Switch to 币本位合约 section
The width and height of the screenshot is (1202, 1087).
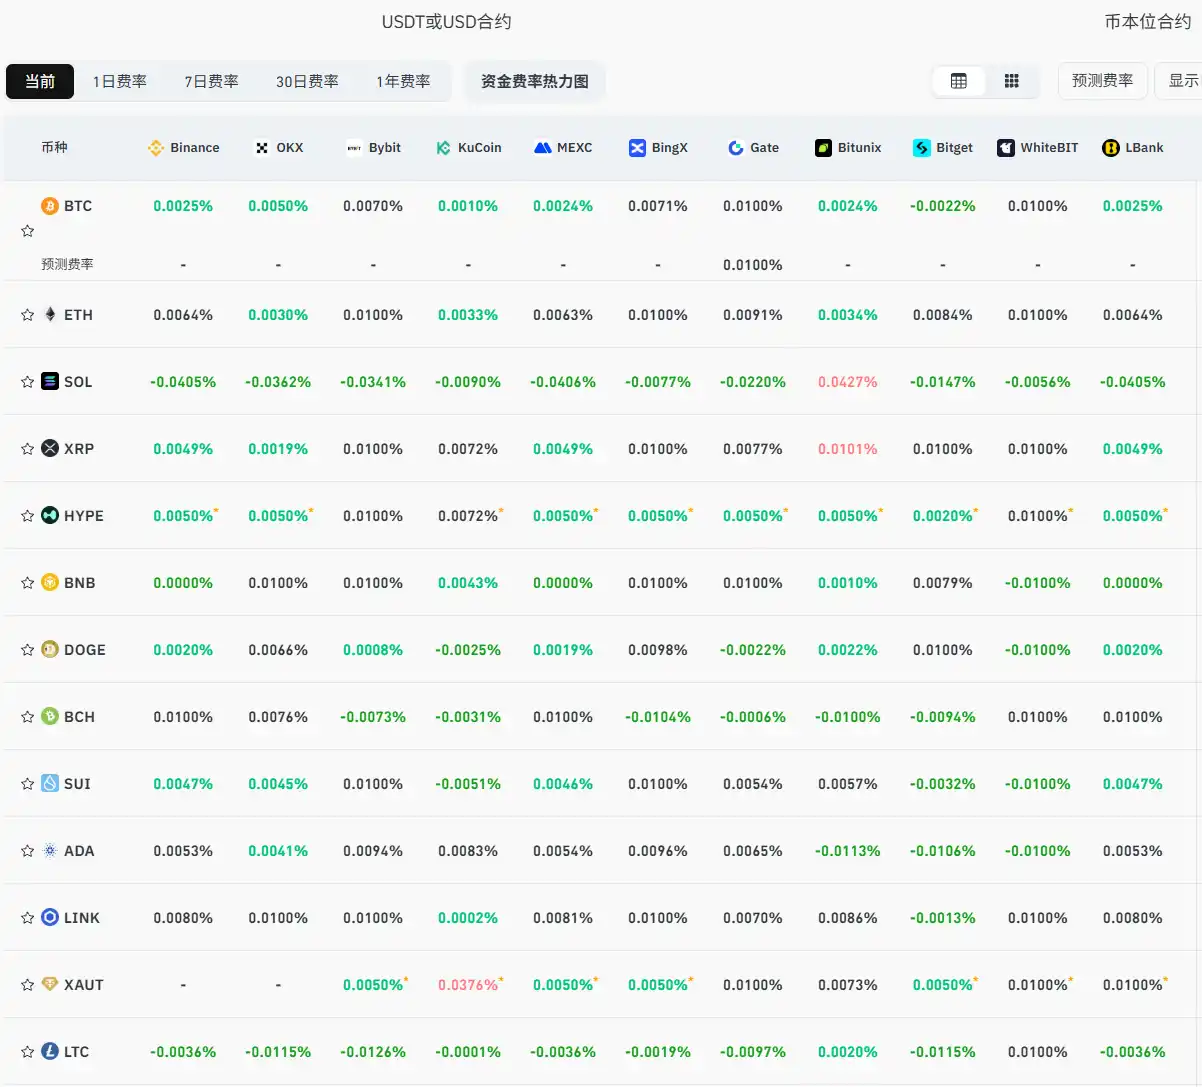pos(1147,22)
